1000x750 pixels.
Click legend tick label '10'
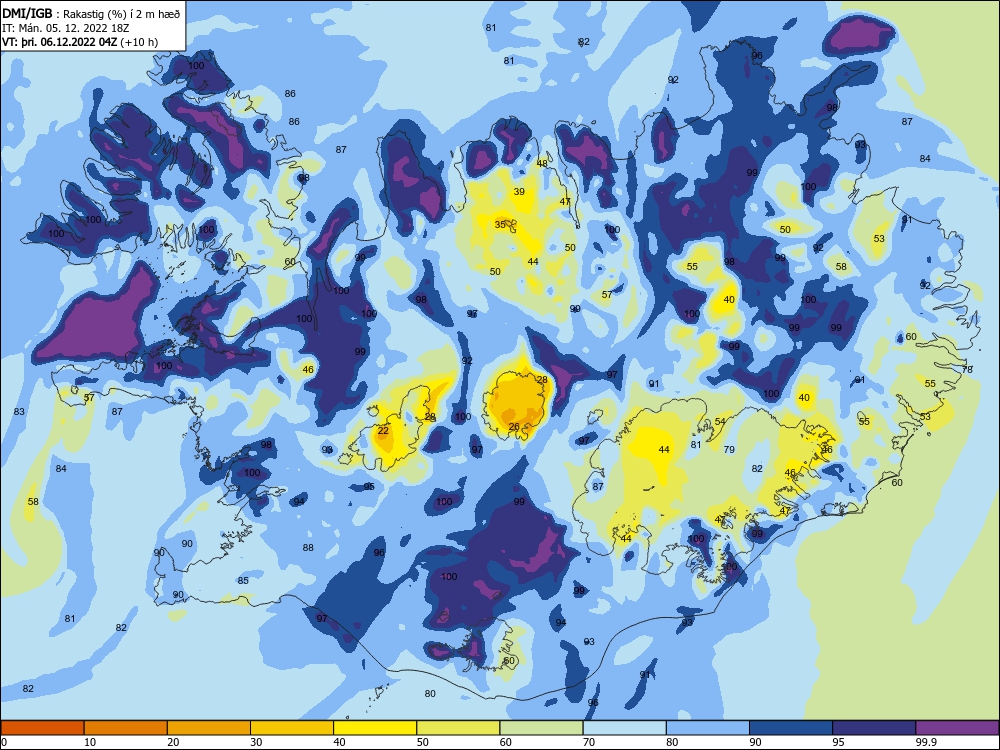90,742
